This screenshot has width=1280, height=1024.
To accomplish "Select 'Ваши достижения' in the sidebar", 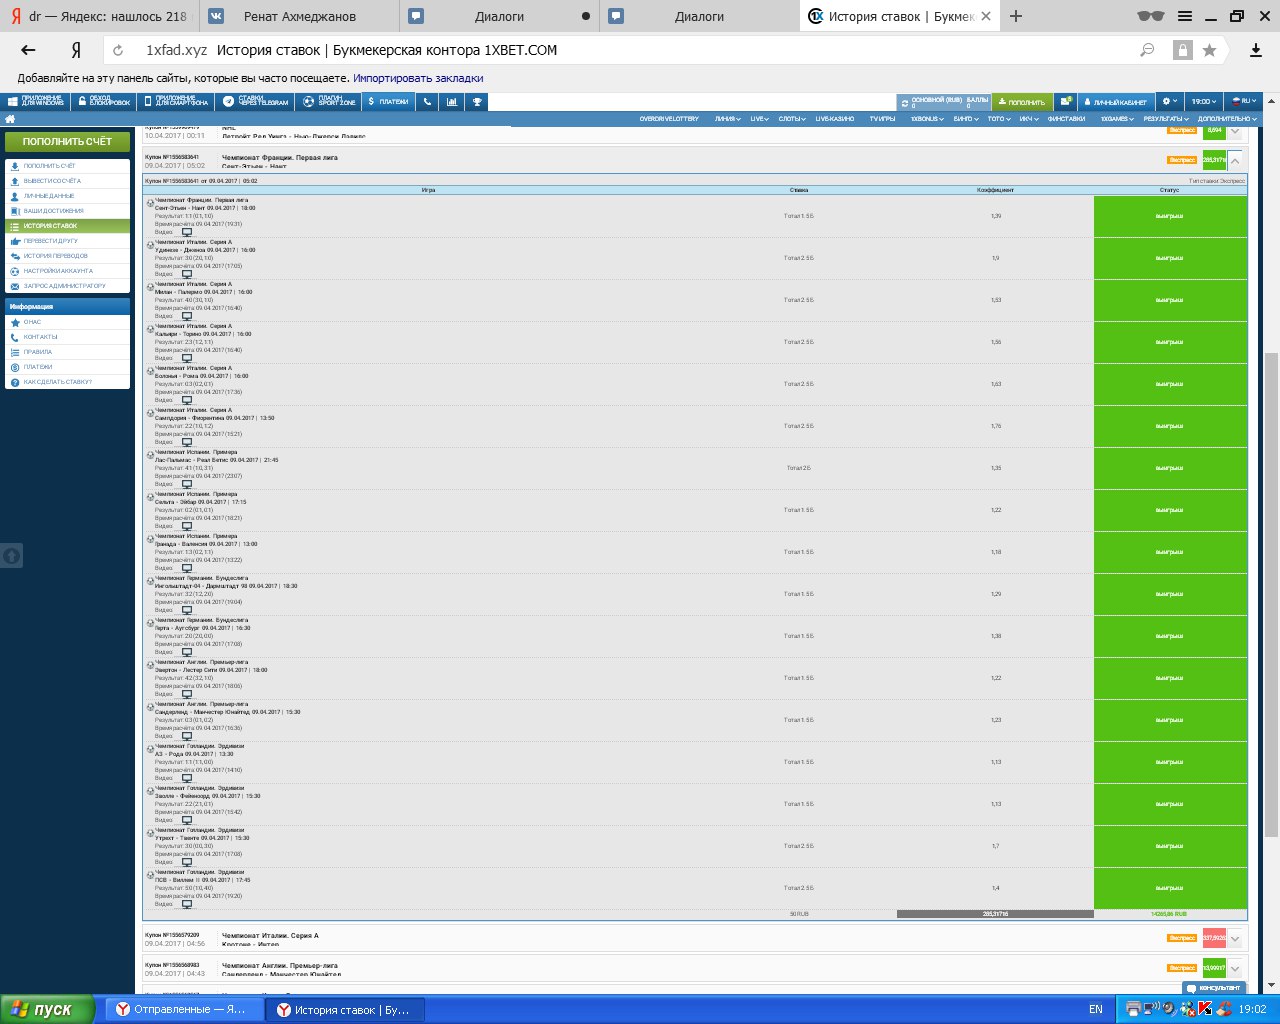I will 67,211.
